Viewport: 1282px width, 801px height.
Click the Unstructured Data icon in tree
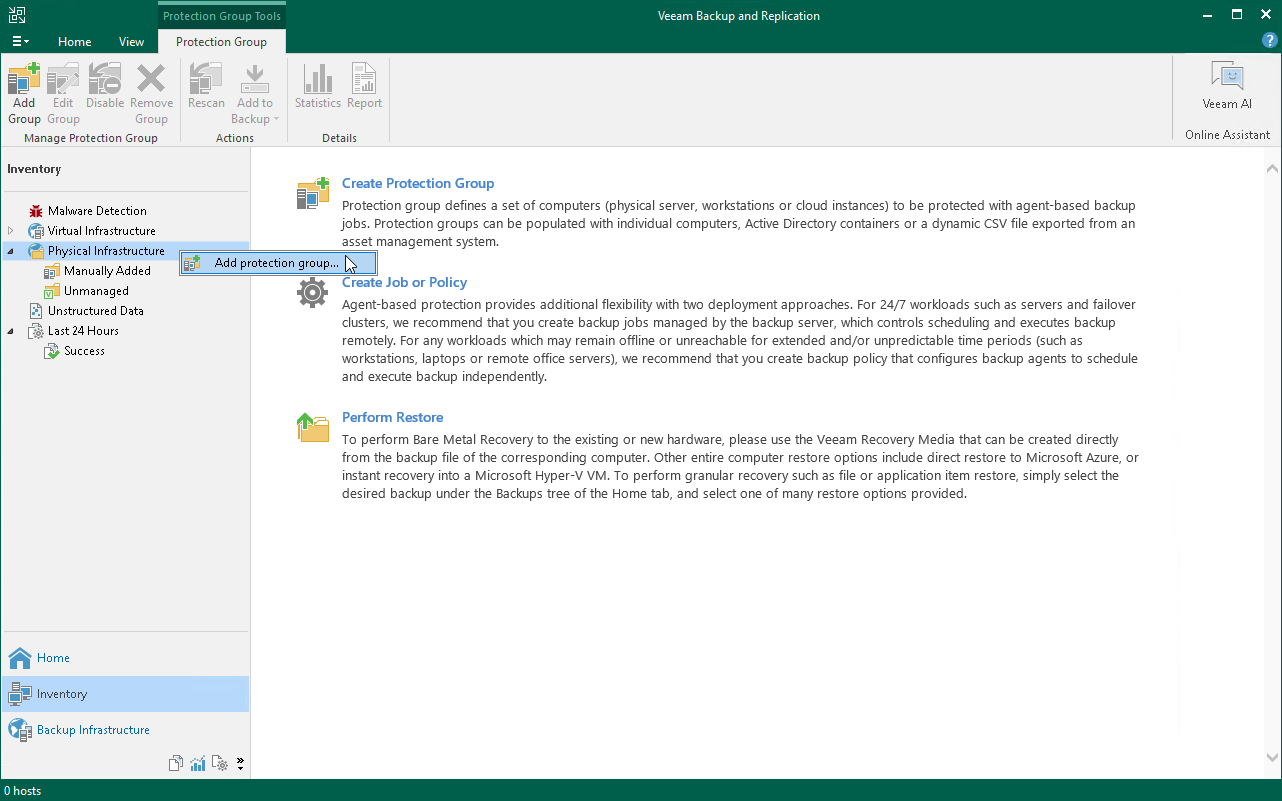[36, 311]
